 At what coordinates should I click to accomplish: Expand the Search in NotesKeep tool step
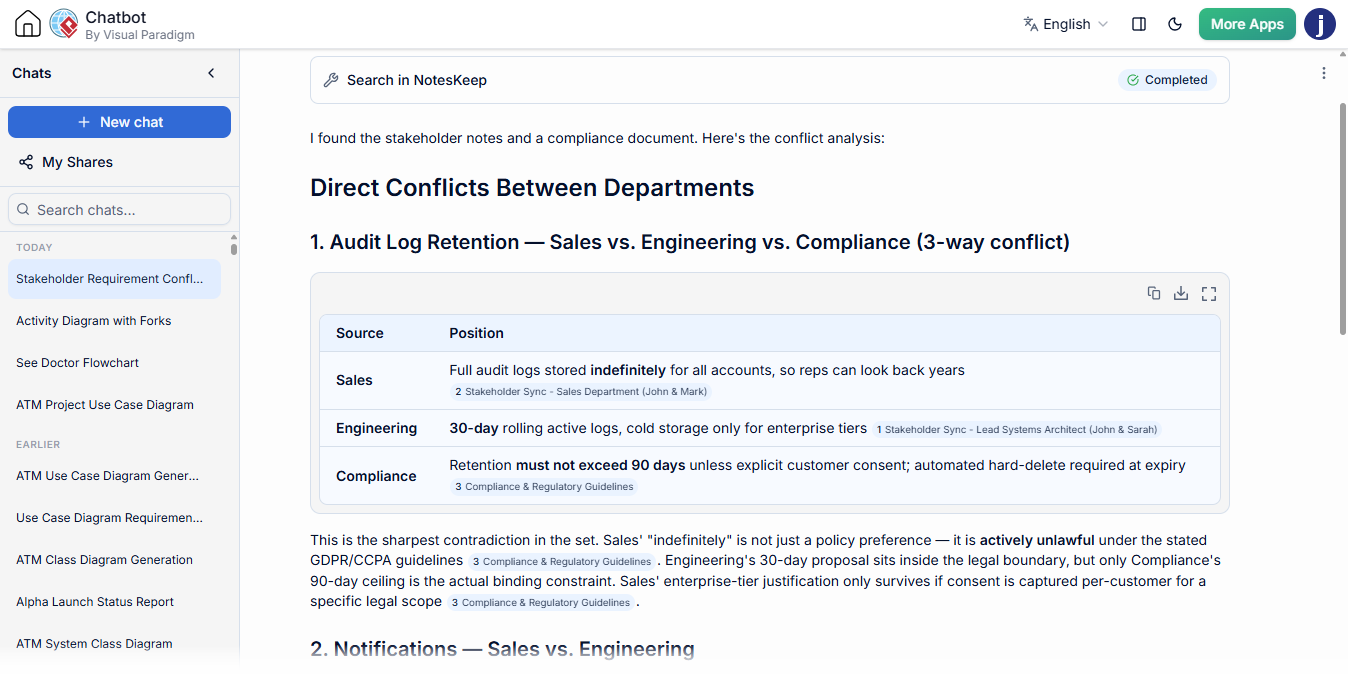point(770,80)
